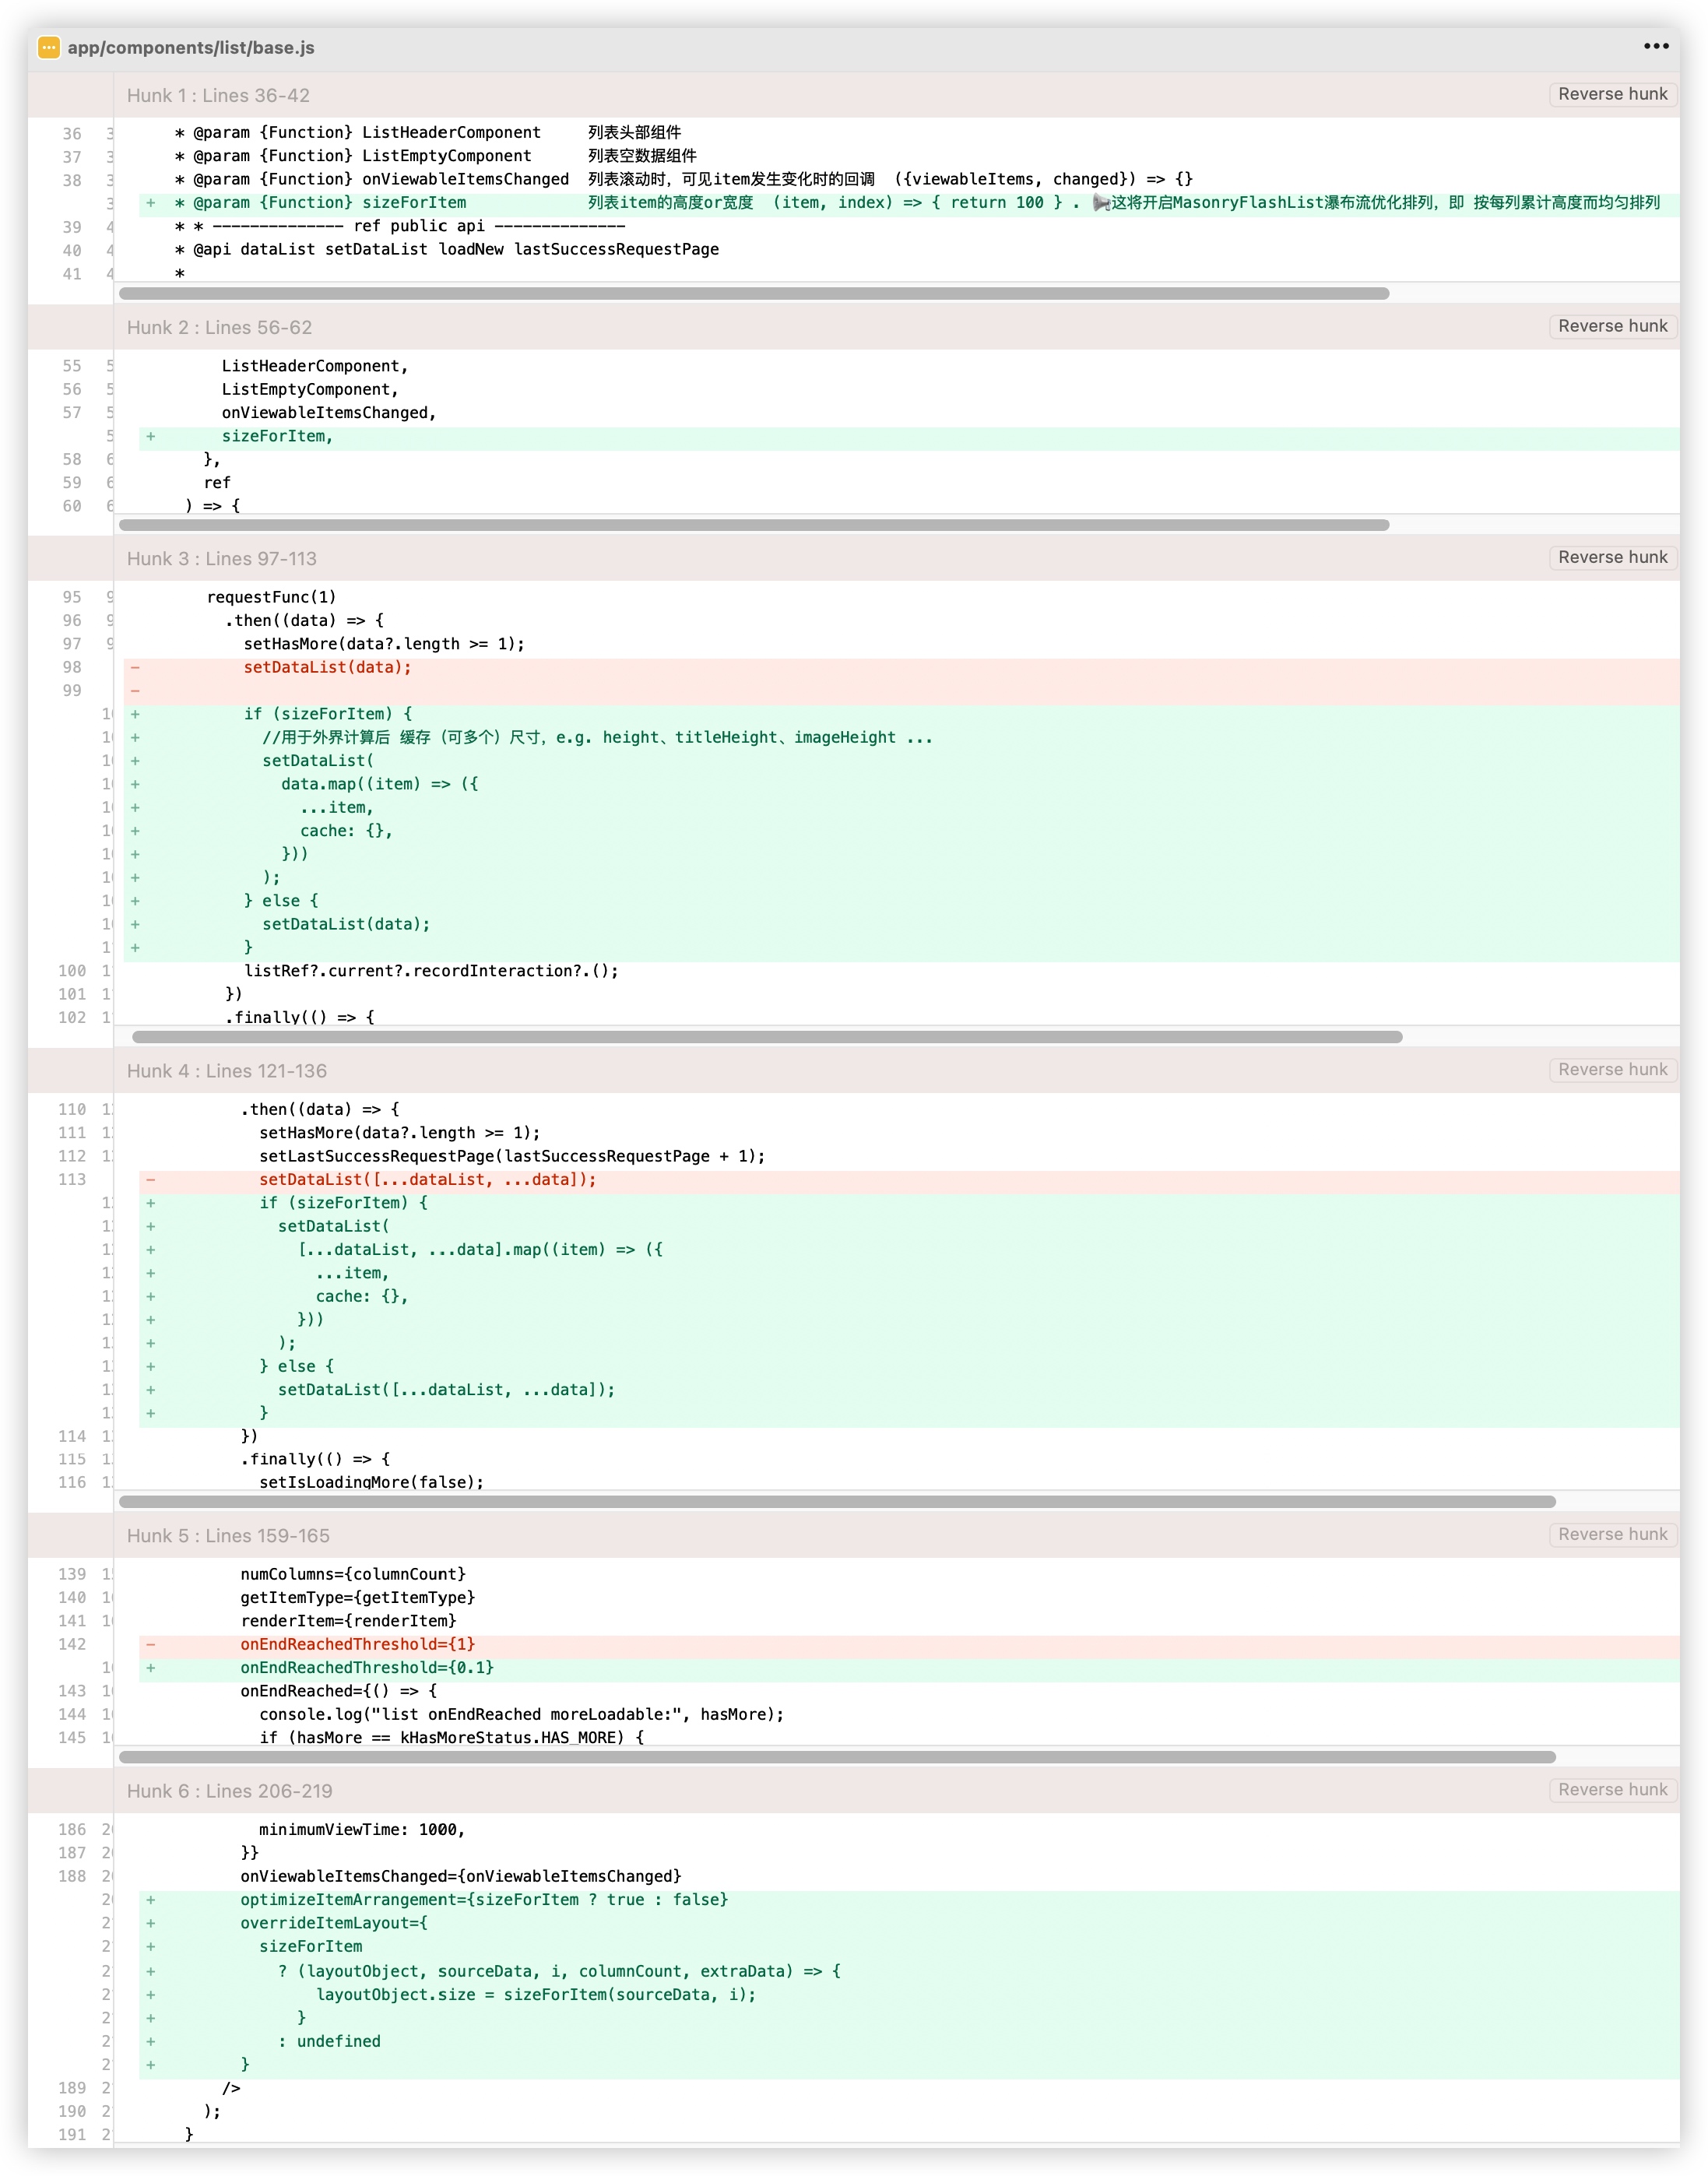Select the app/components/list/base.js file title
This screenshot has width=1708, height=2176.
point(191,48)
